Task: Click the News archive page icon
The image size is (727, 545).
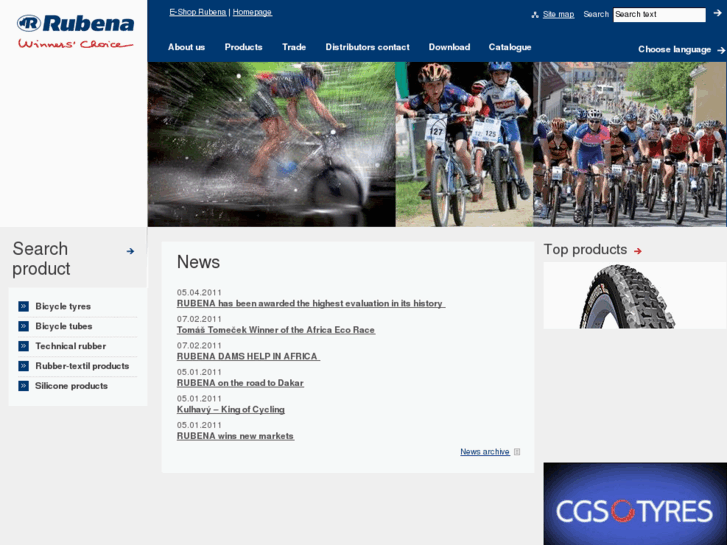Action: click(517, 452)
